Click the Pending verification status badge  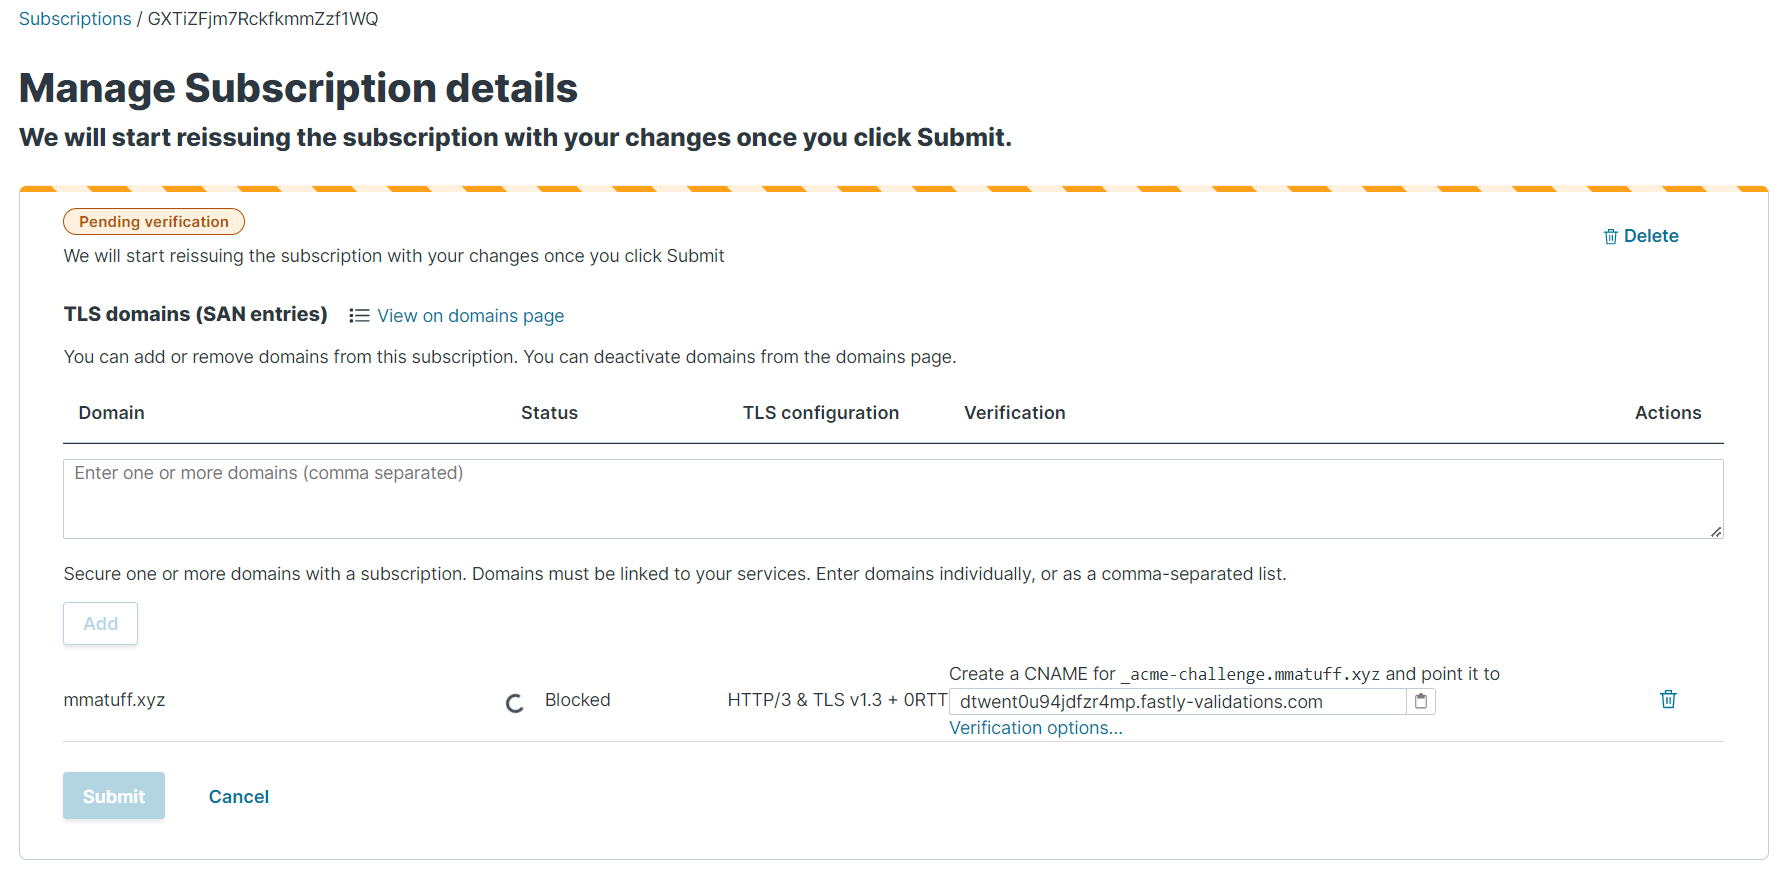pos(154,222)
